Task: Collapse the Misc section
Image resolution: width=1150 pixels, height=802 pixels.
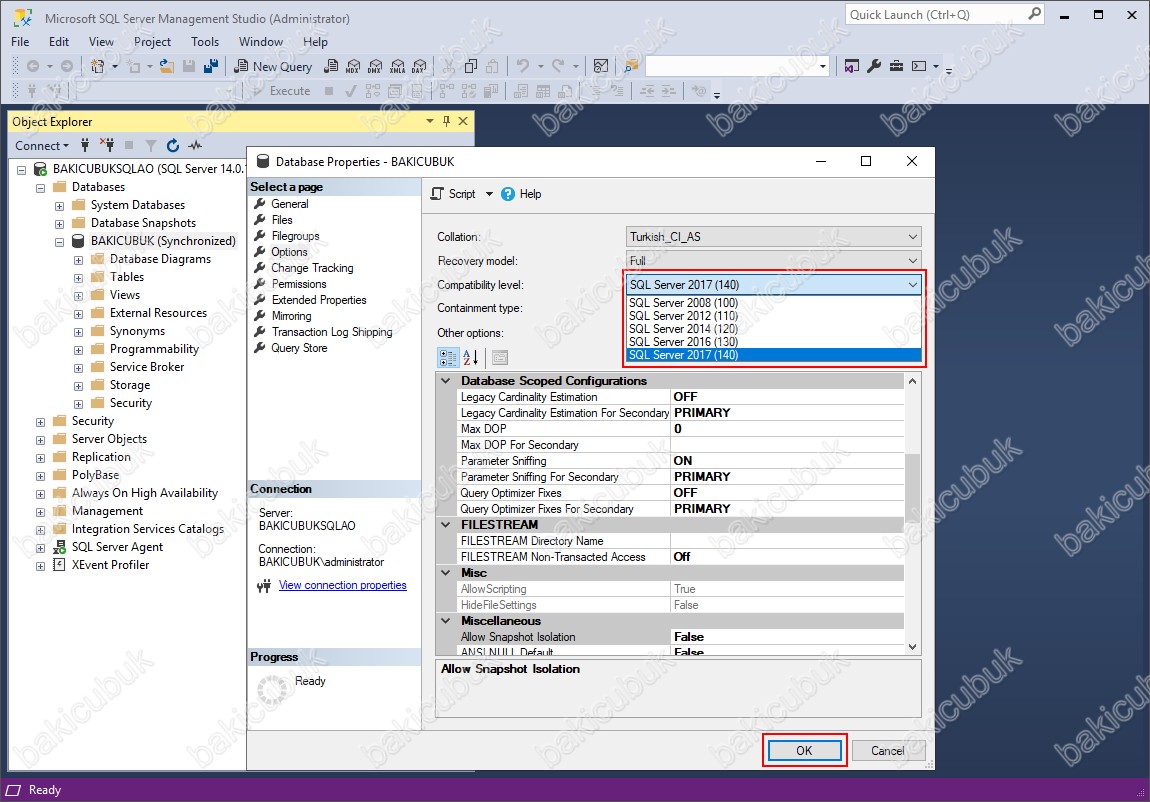Action: tap(445, 573)
